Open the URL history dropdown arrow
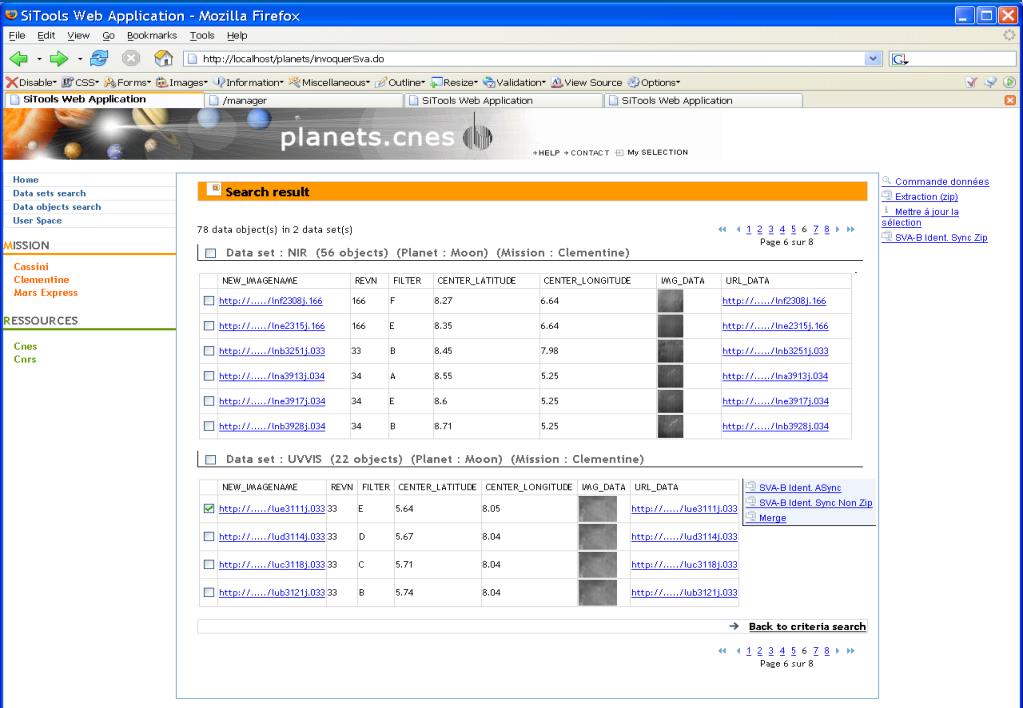Viewport: 1023px width, 708px height. pos(873,59)
